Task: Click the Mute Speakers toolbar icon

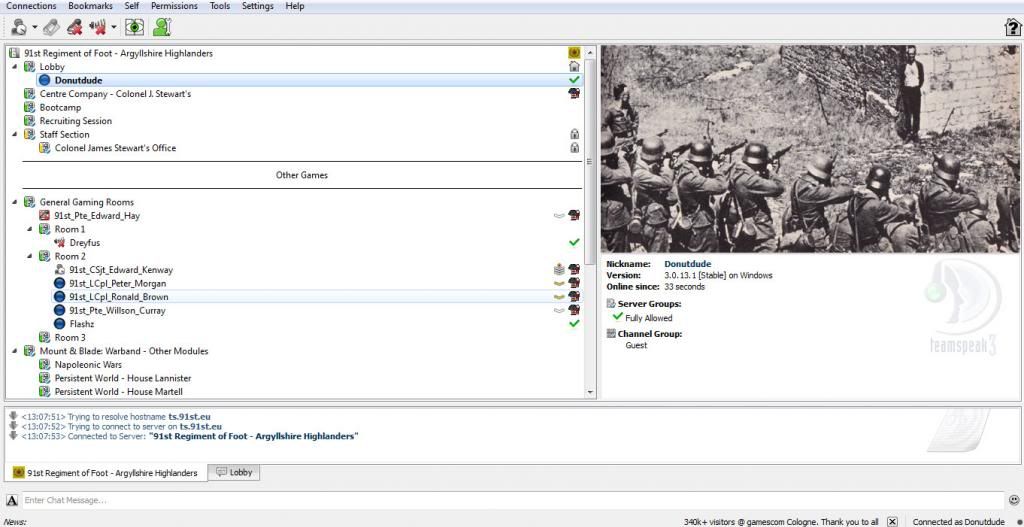Action: coord(98,27)
